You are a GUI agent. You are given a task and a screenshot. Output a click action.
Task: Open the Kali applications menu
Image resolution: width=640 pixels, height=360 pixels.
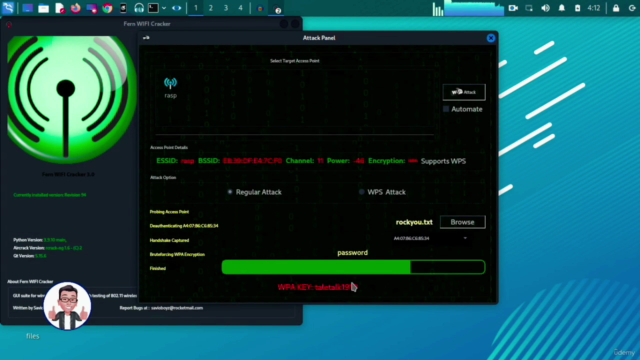8,8
